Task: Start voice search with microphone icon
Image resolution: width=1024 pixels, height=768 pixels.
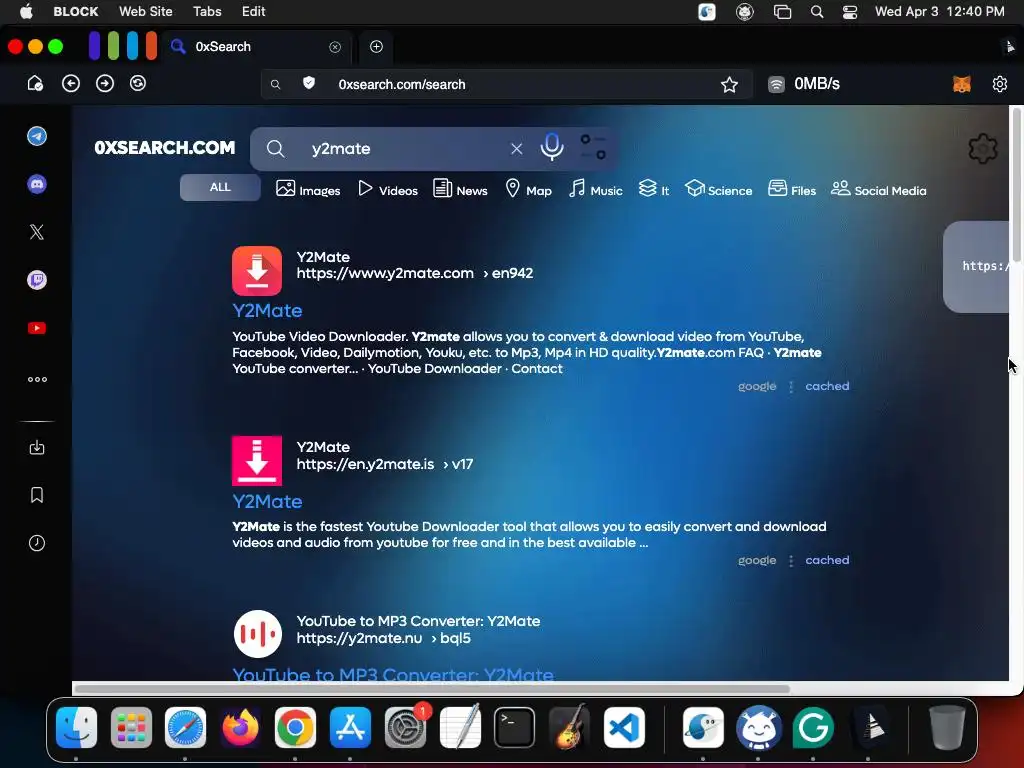Action: point(552,147)
